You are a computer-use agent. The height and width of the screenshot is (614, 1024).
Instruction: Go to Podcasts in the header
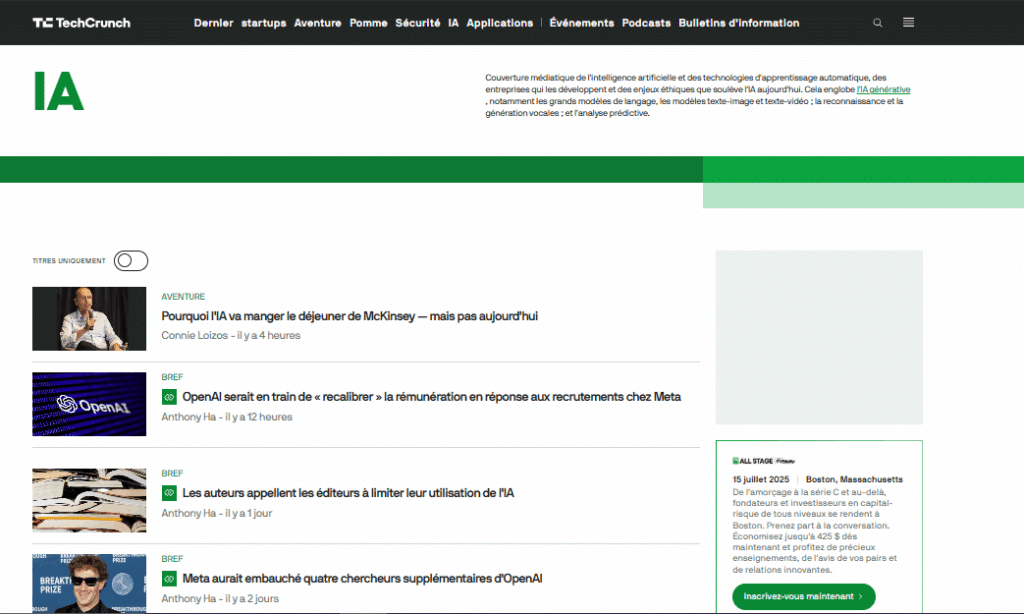pyautogui.click(x=646, y=23)
